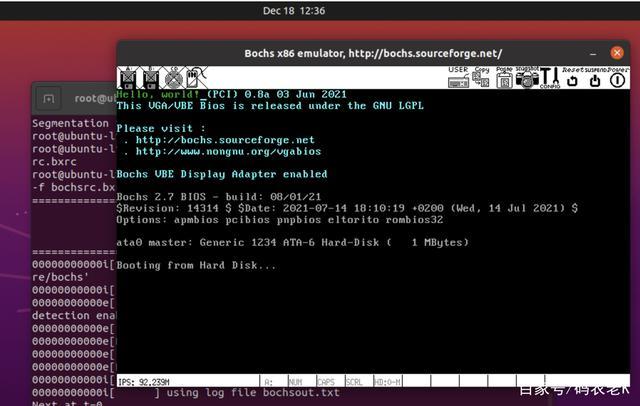
Task: Click the Copy toolbar icon
Action: pos(481,77)
